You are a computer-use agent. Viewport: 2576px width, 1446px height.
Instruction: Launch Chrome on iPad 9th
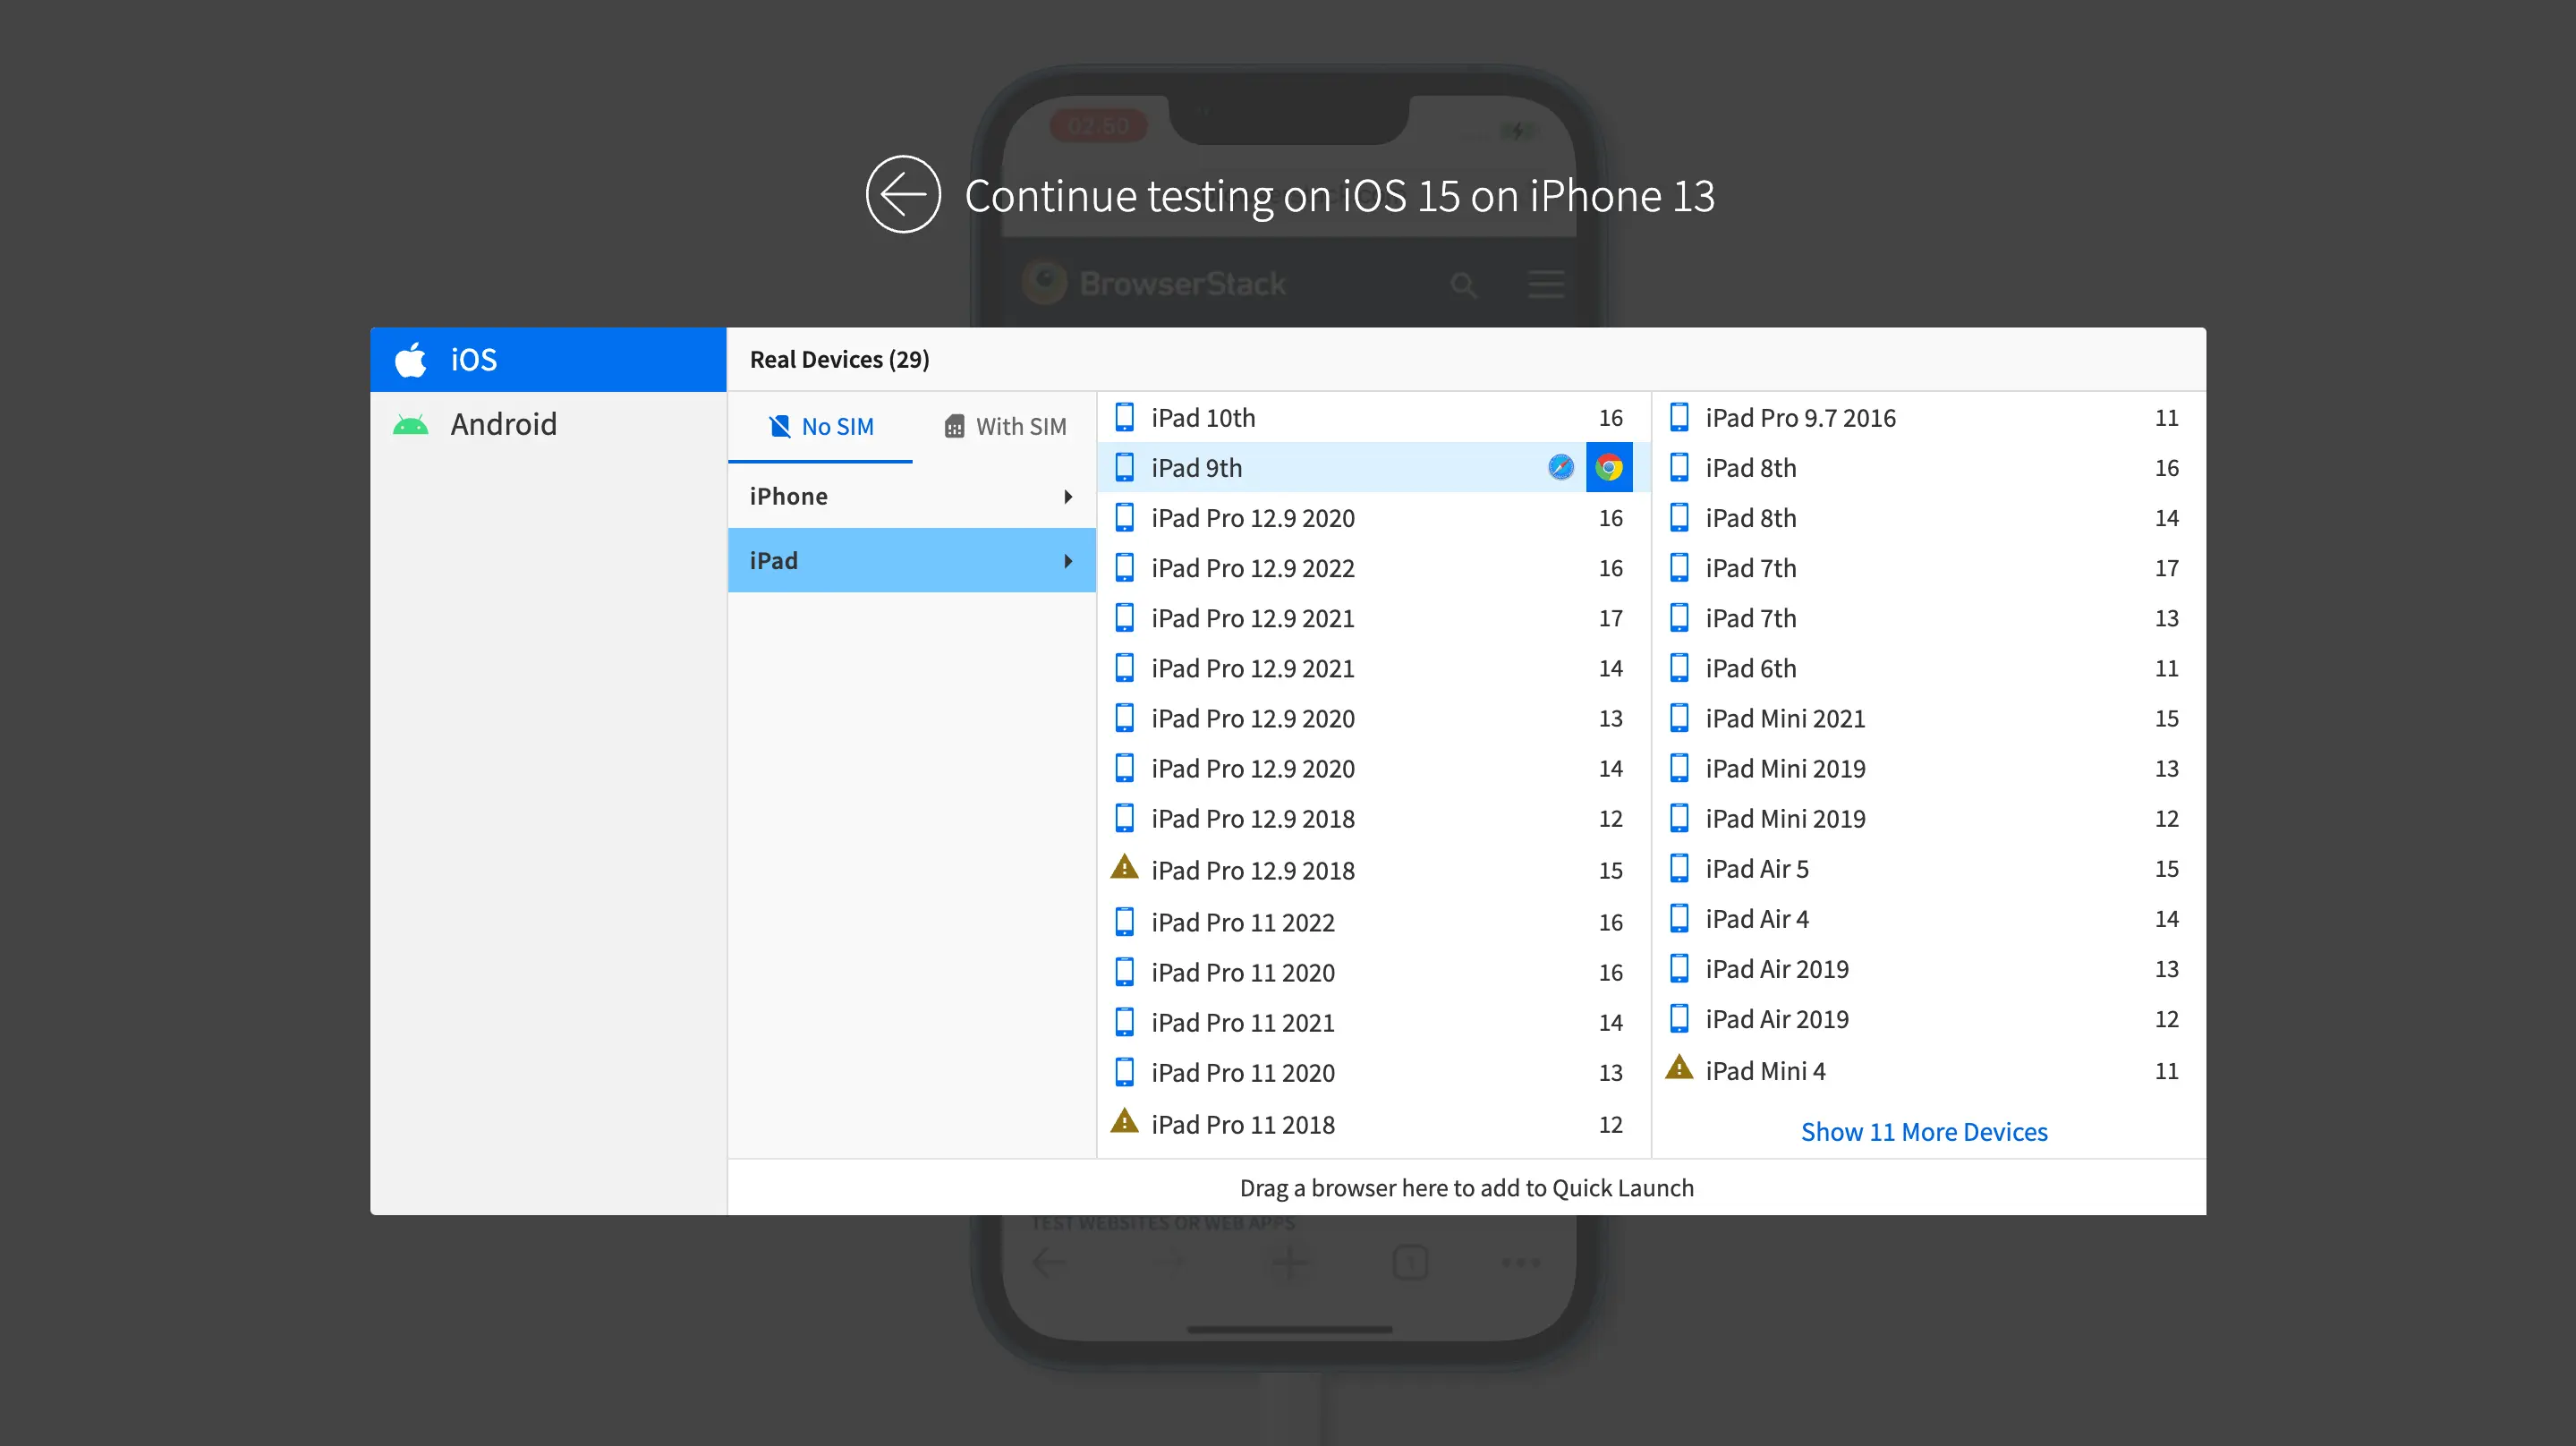click(x=1608, y=467)
